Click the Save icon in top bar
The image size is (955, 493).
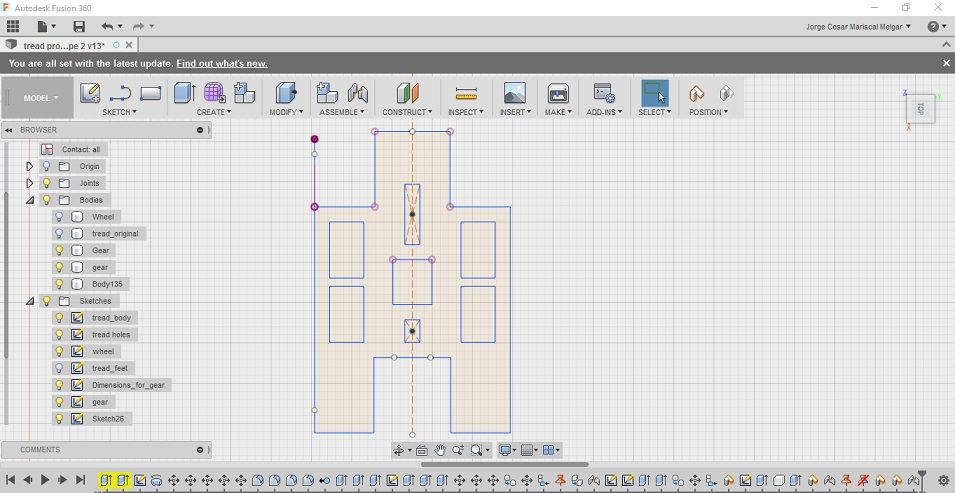click(79, 26)
